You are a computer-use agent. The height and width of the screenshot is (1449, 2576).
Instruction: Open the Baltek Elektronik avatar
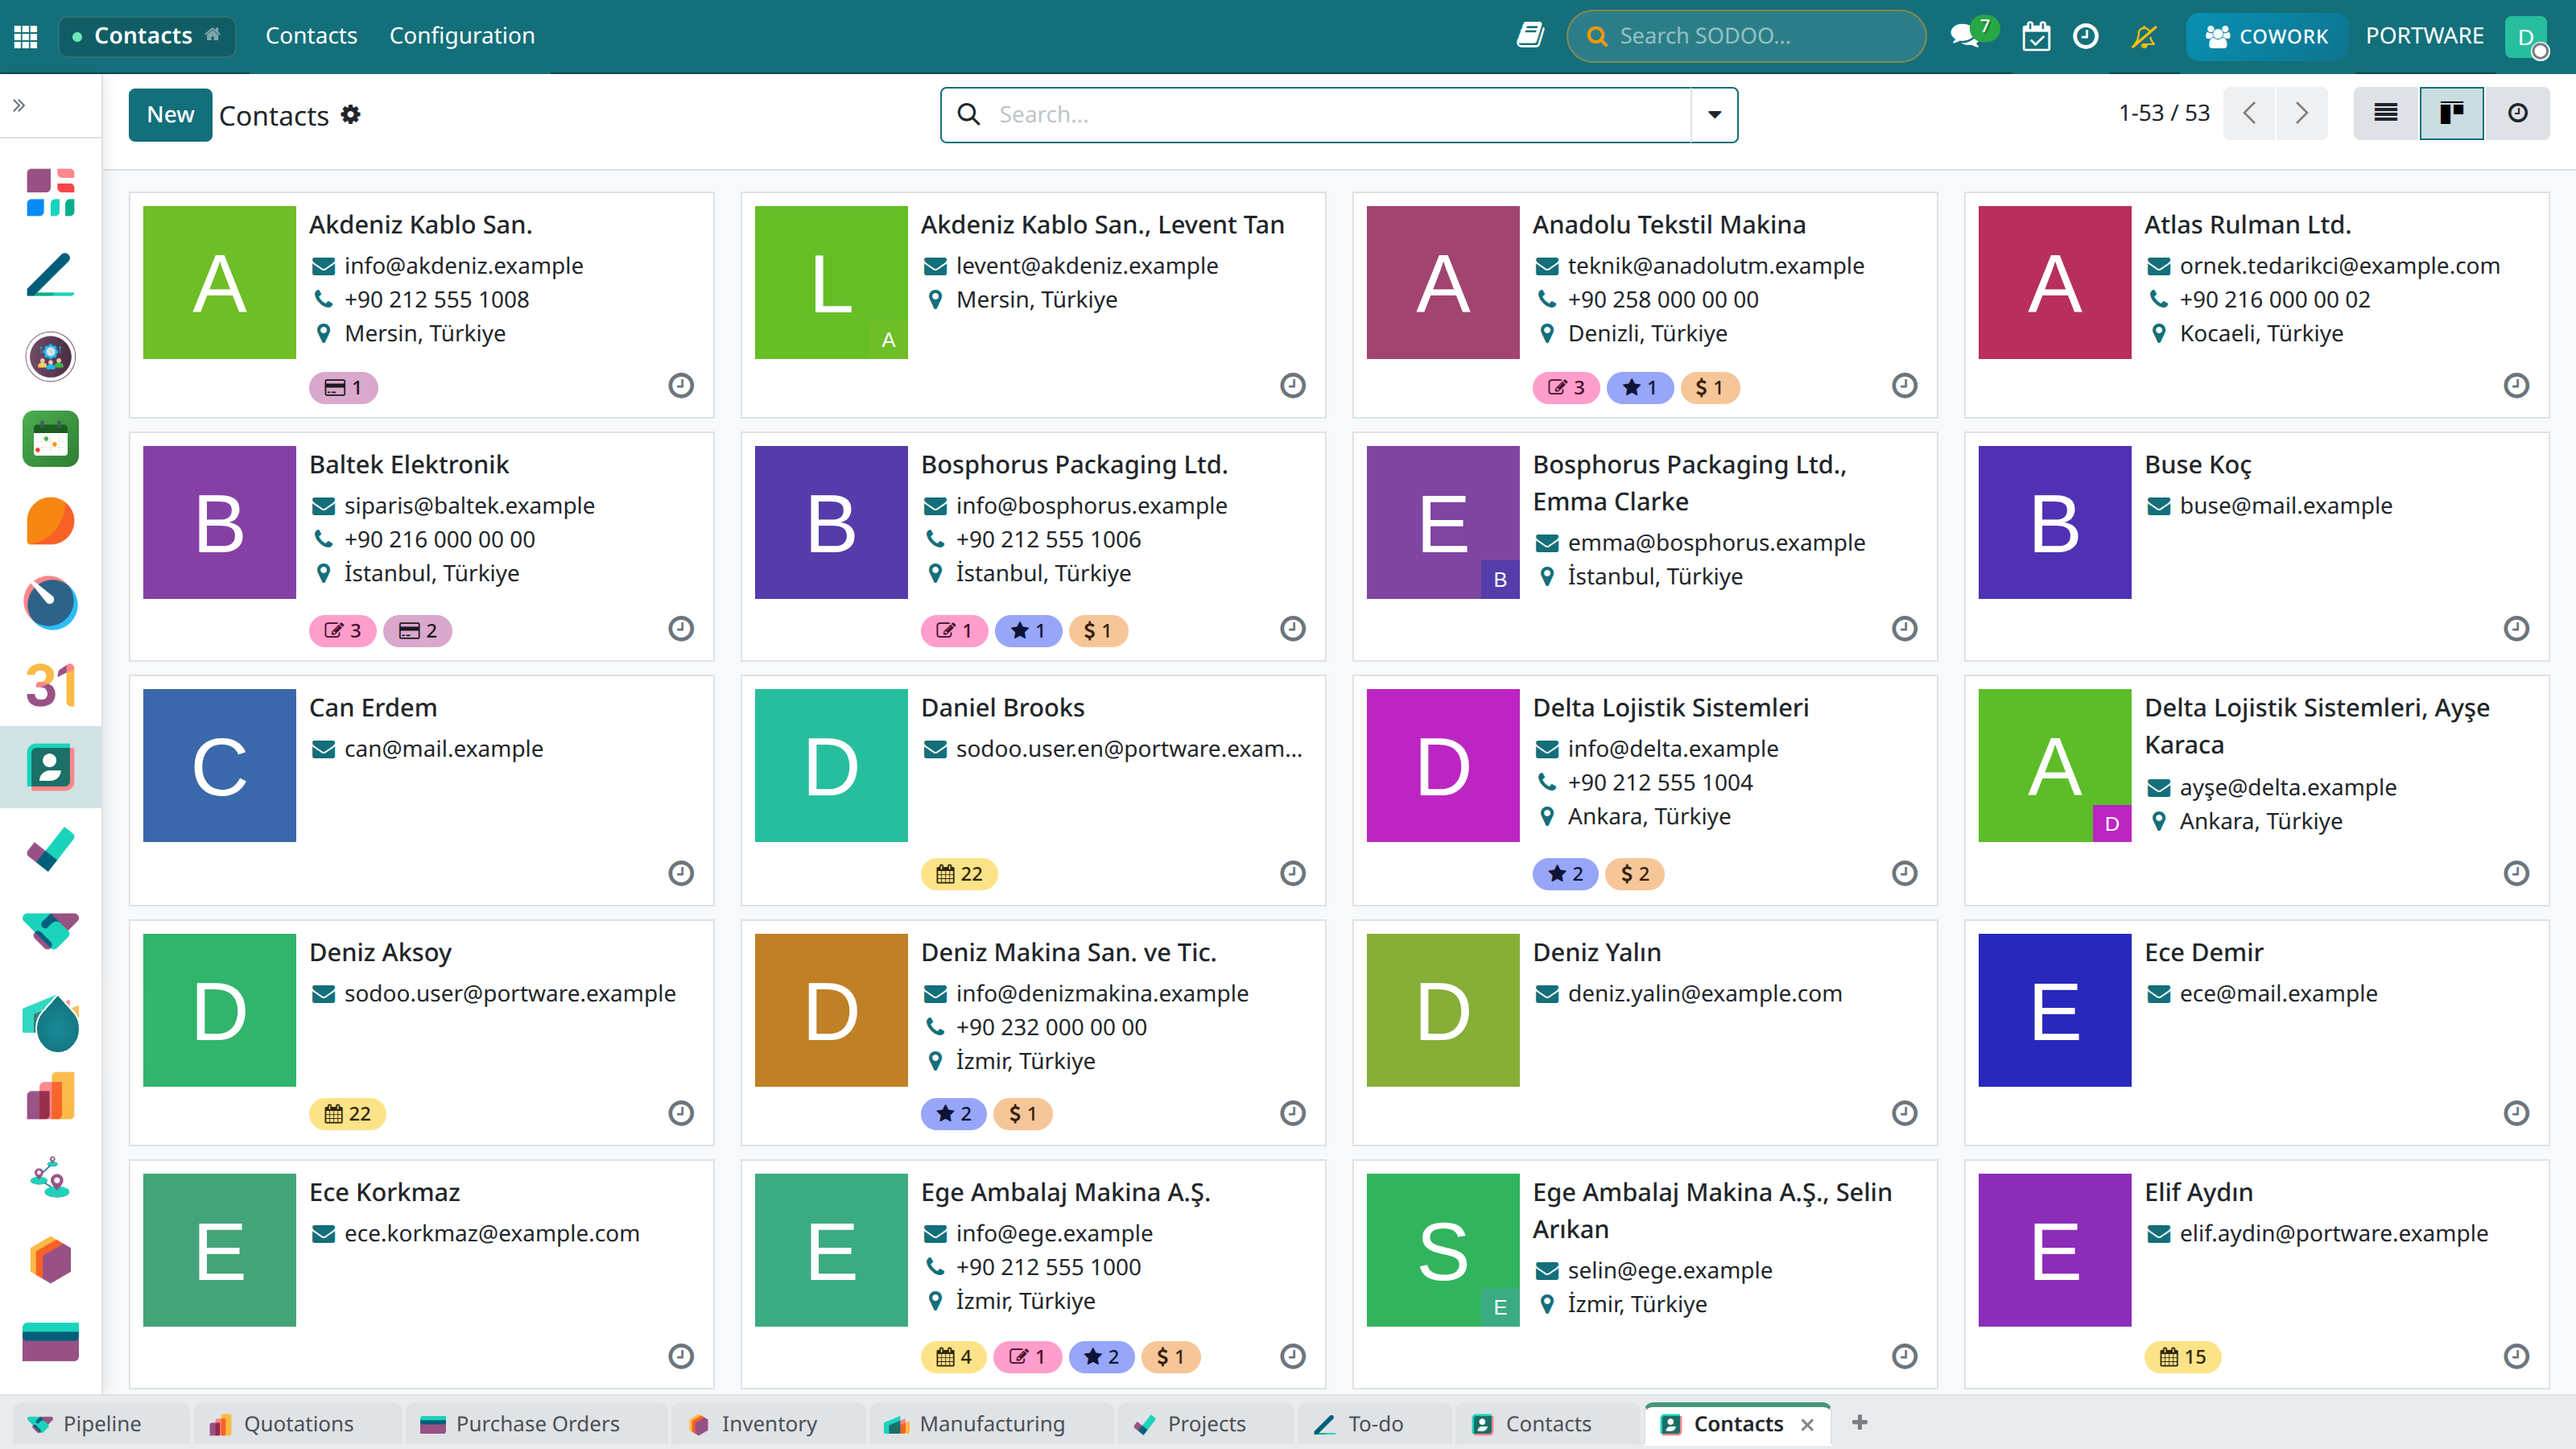tap(219, 522)
